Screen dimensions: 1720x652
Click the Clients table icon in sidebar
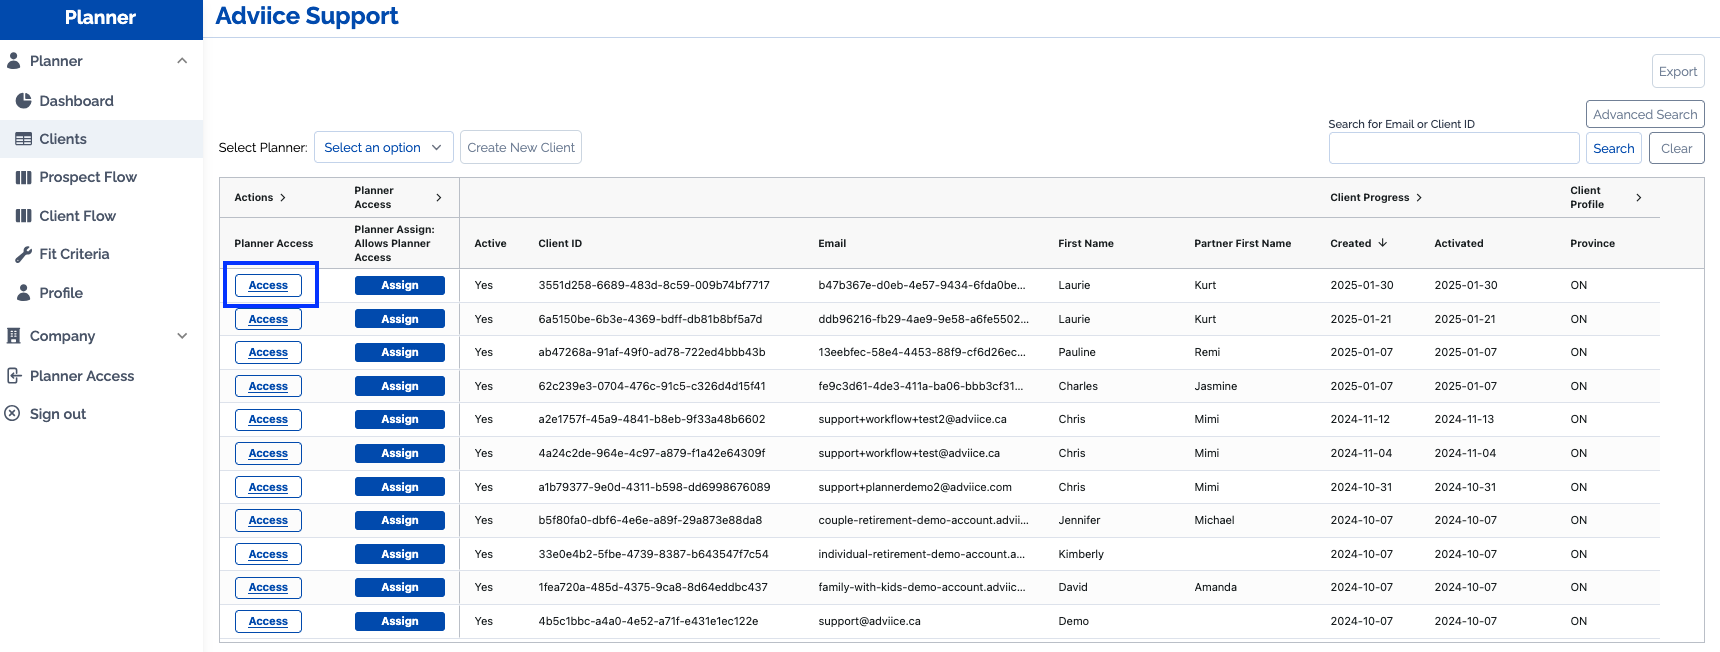pos(23,139)
